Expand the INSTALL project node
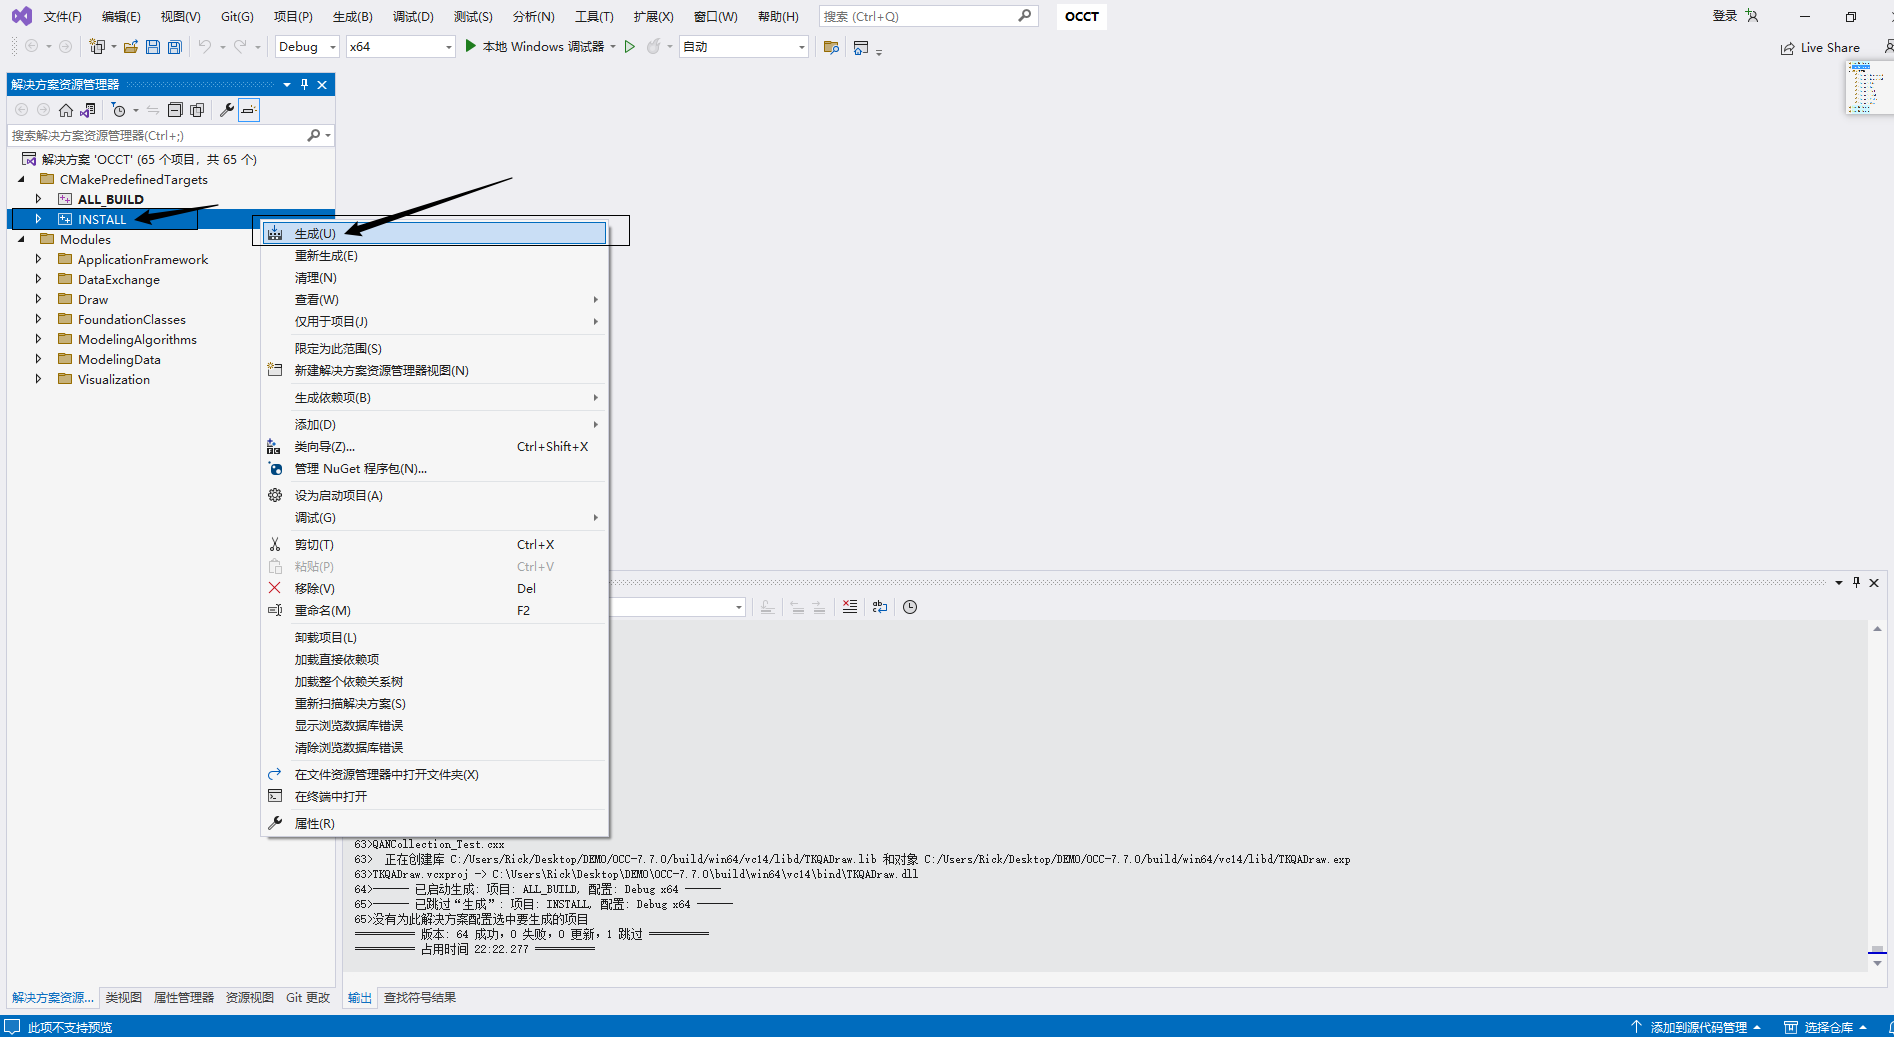Image resolution: width=1894 pixels, height=1037 pixels. coord(39,219)
